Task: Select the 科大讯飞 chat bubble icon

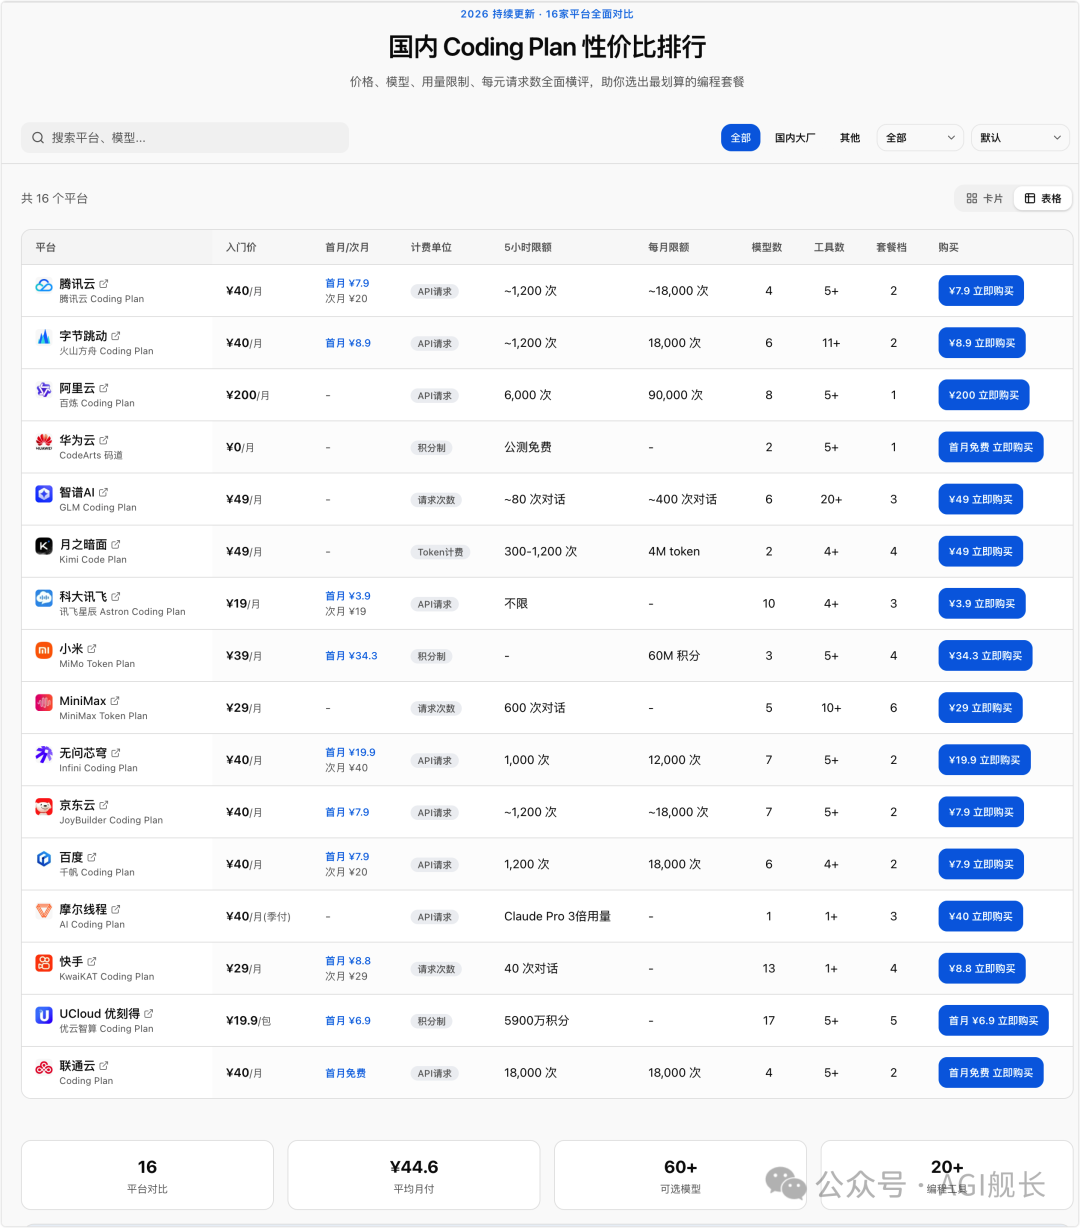Action: point(43,596)
